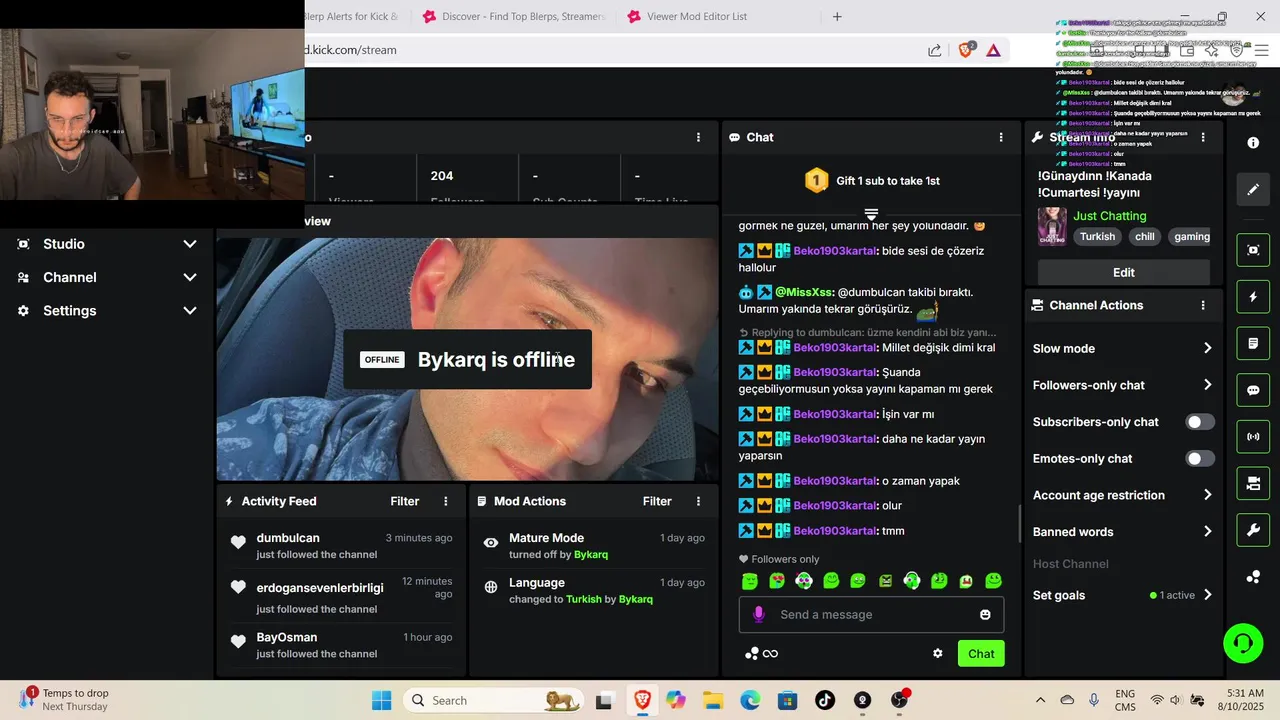1280x720 pixels.
Task: Click Beko1903kartal username on 'tmm' message
Action: point(835,531)
